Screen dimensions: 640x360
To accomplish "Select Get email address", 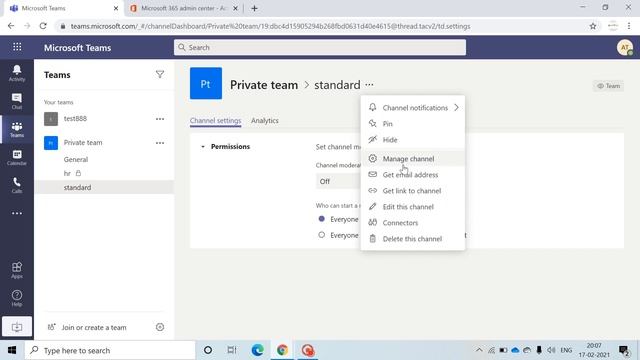I will [x=413, y=175].
